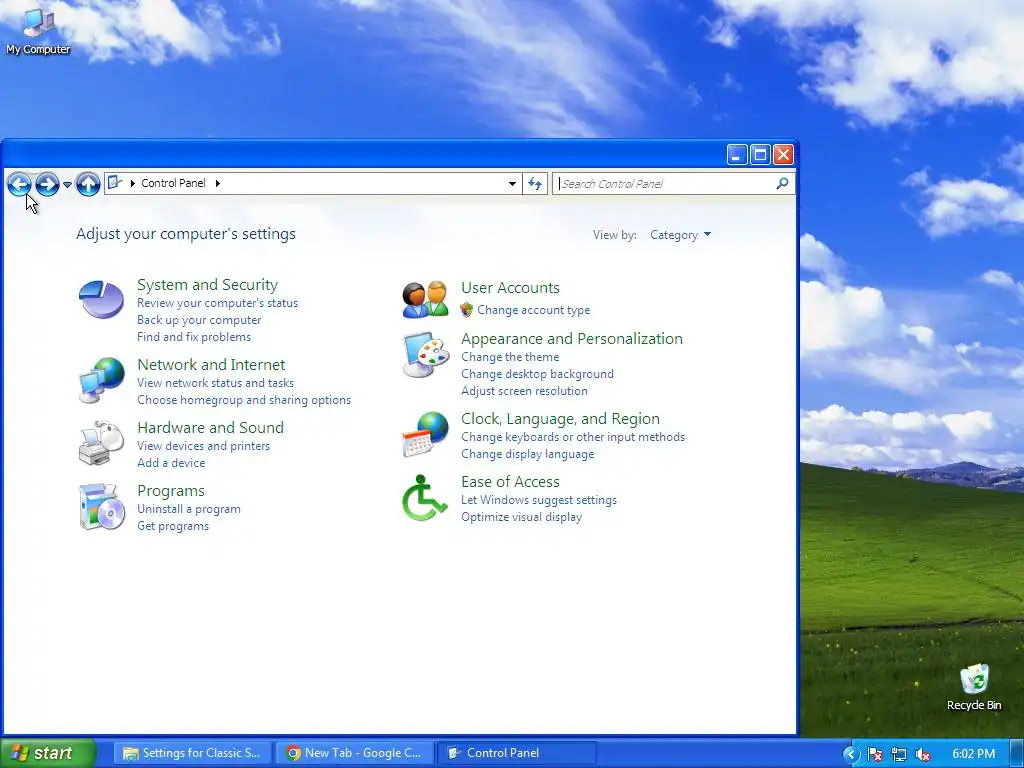1024x768 pixels.
Task: Open Network and Internet
Action: click(211, 364)
